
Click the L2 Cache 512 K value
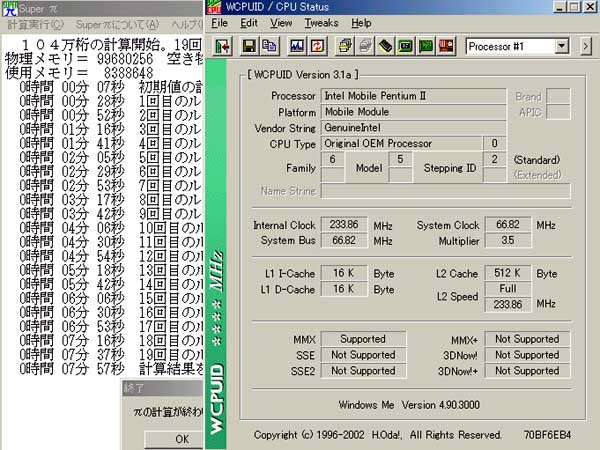pyautogui.click(x=508, y=273)
